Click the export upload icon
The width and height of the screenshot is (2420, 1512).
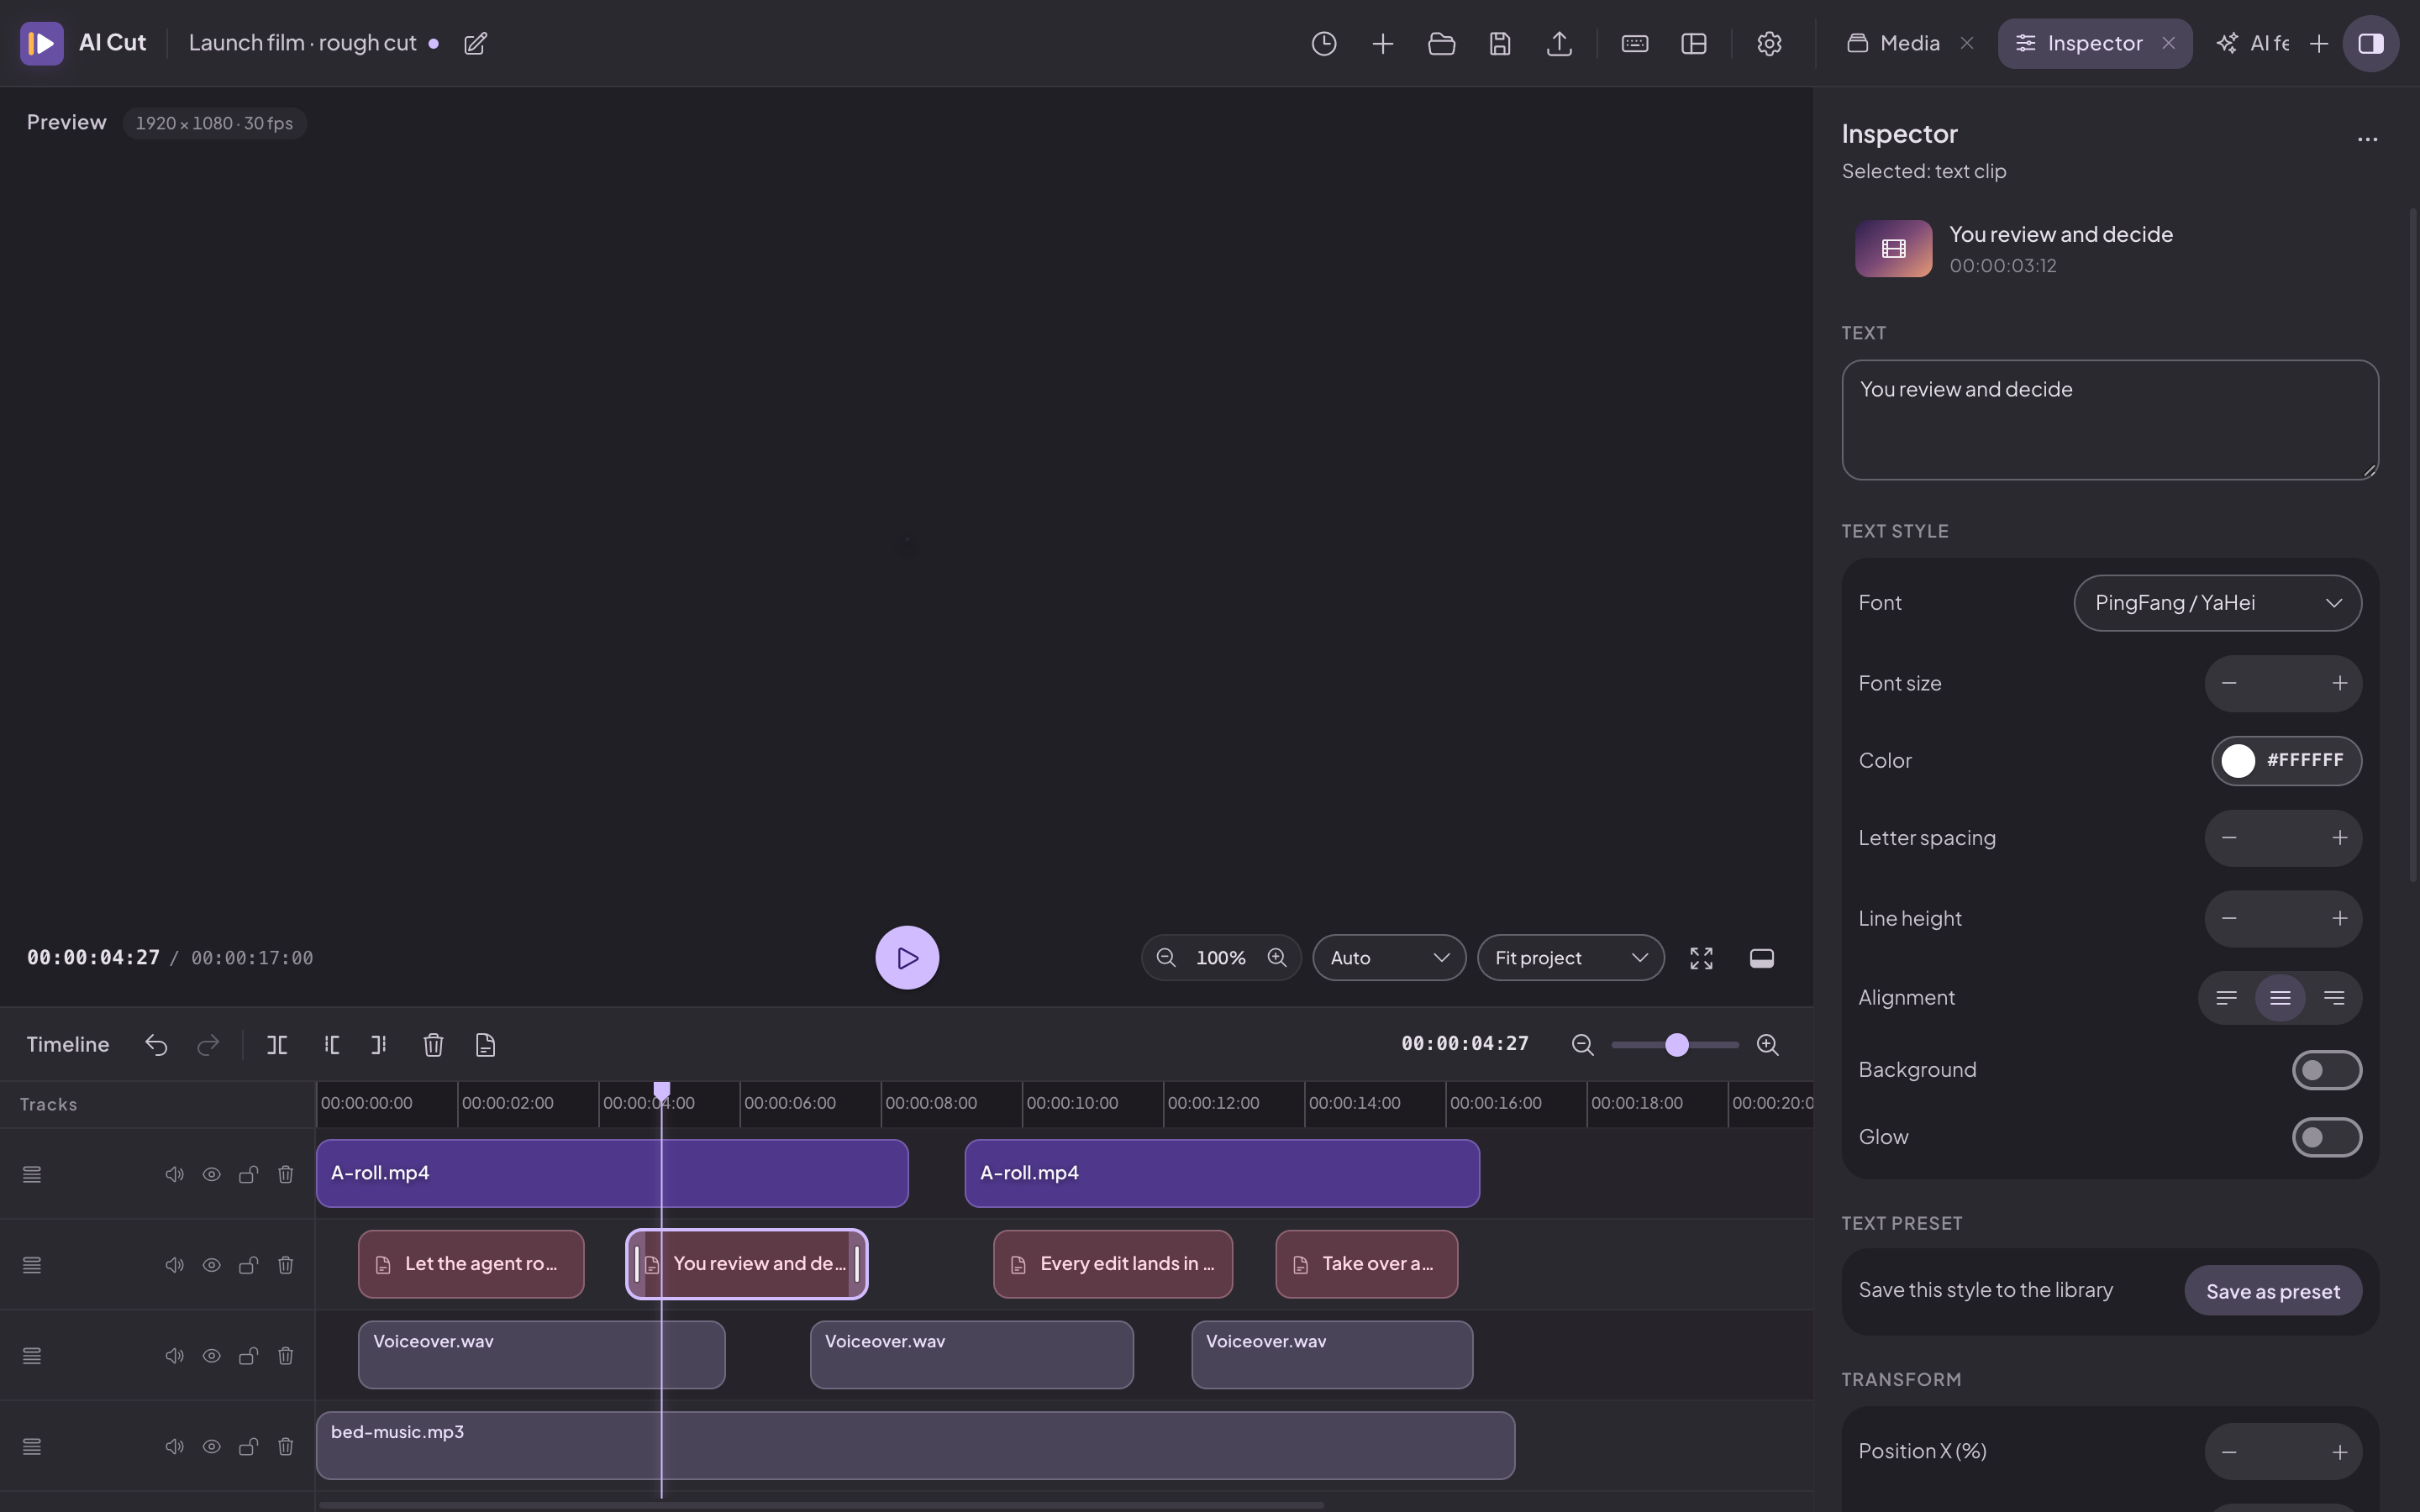[x=1559, y=43]
